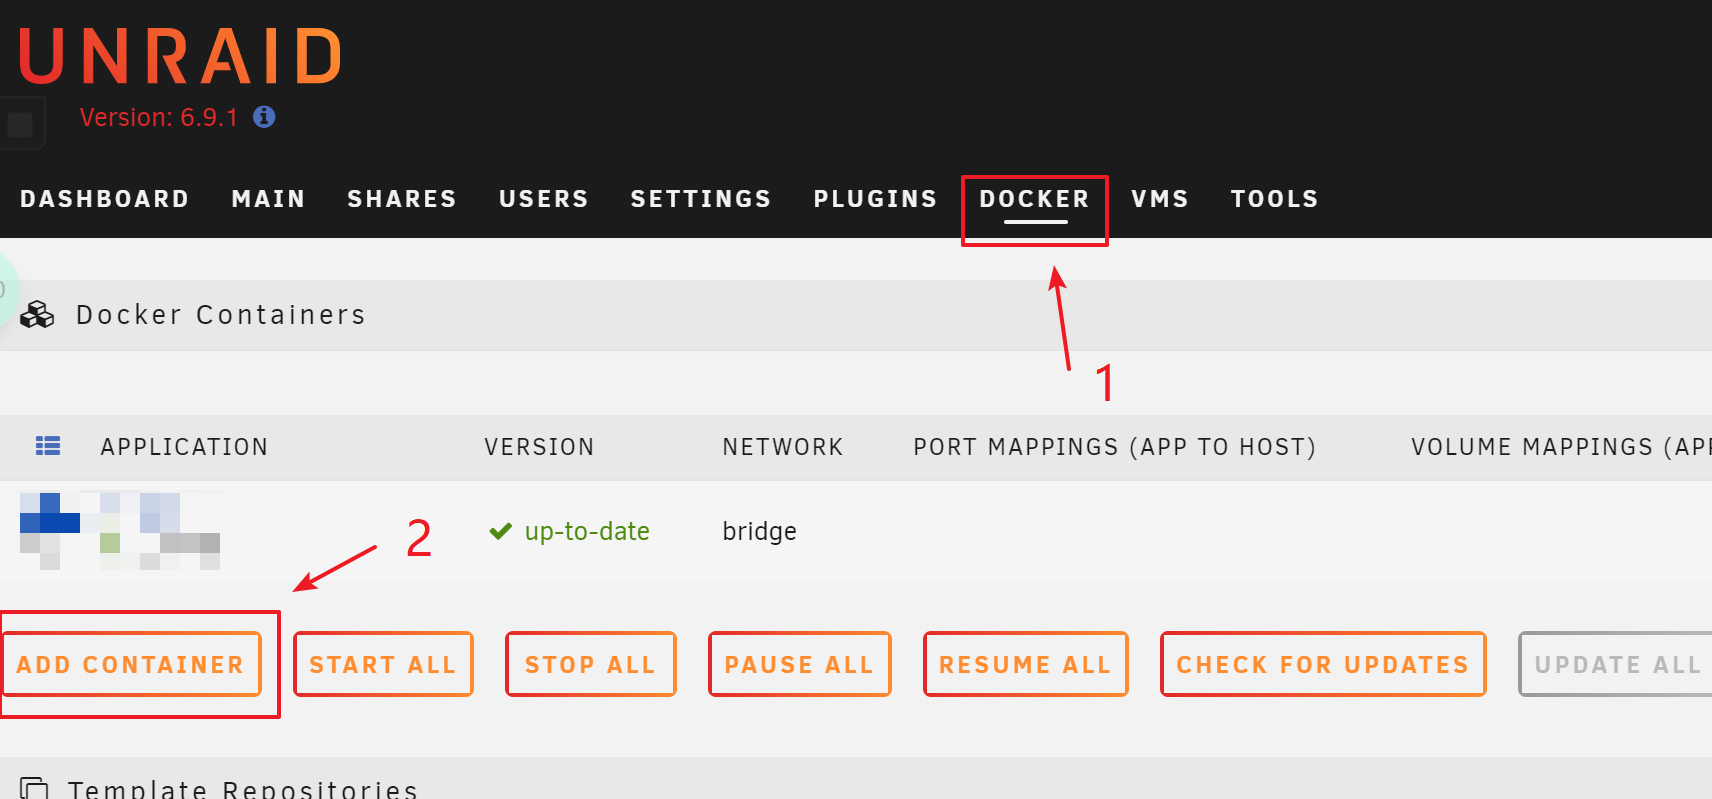
Task: Switch to the Users tab
Action: (544, 199)
